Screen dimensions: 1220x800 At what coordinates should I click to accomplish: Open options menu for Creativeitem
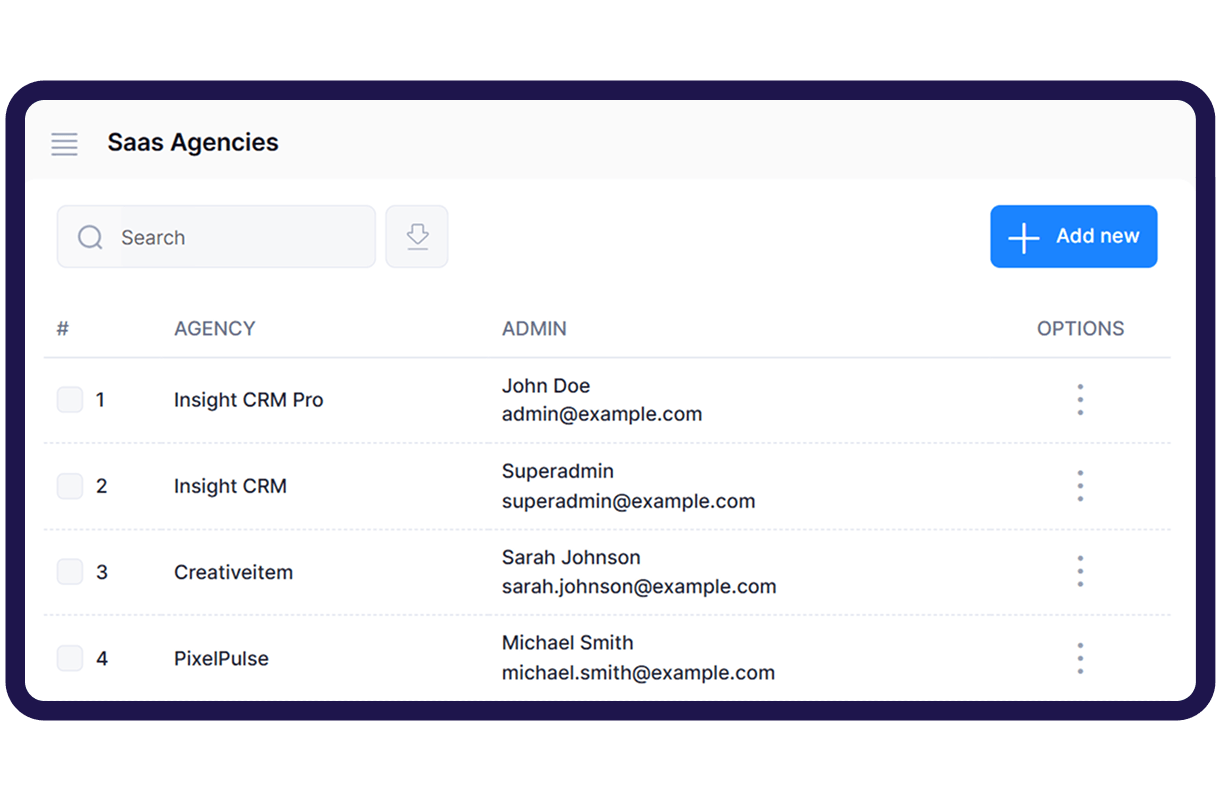pyautogui.click(x=1080, y=572)
